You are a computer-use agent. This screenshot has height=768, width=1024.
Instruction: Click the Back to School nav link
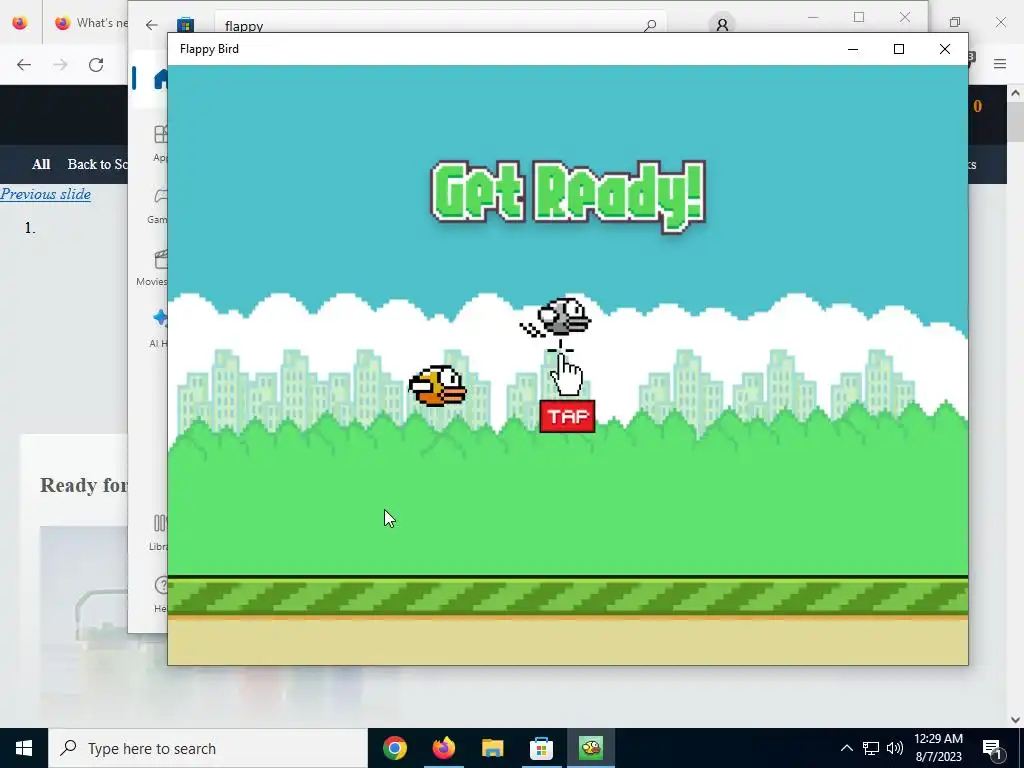[x=97, y=164]
